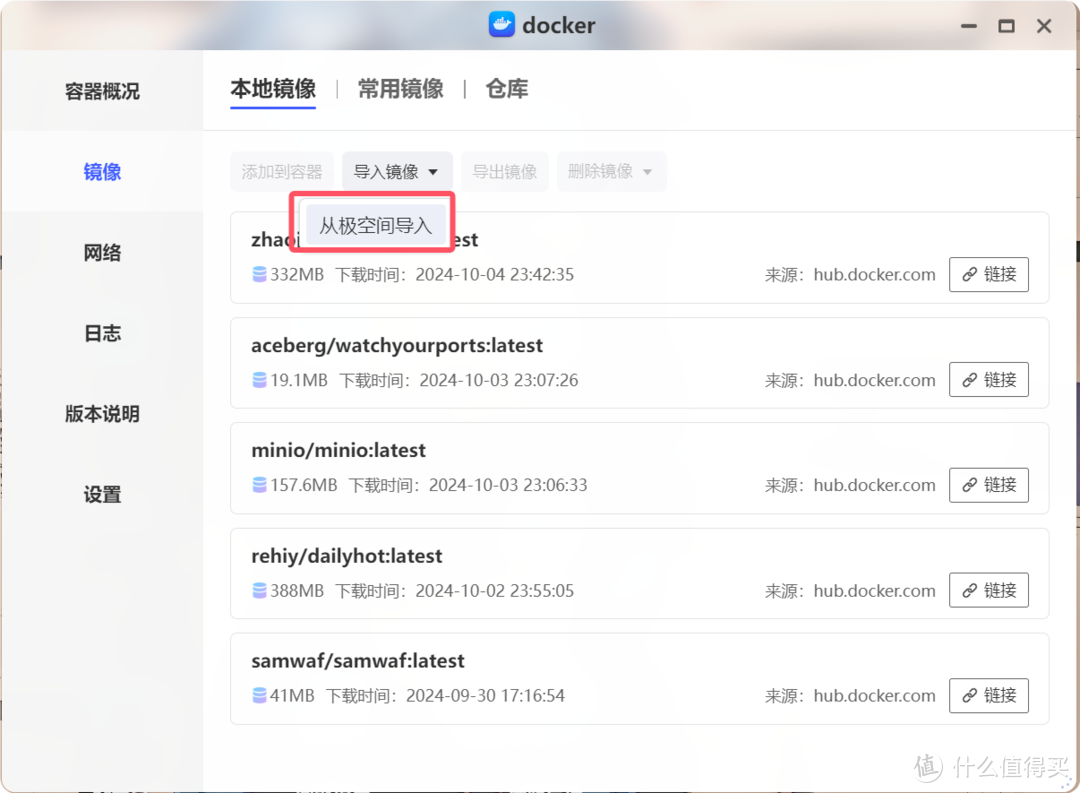Open the 仓库 tab
Screen dimensions: 1080x793
[506, 89]
